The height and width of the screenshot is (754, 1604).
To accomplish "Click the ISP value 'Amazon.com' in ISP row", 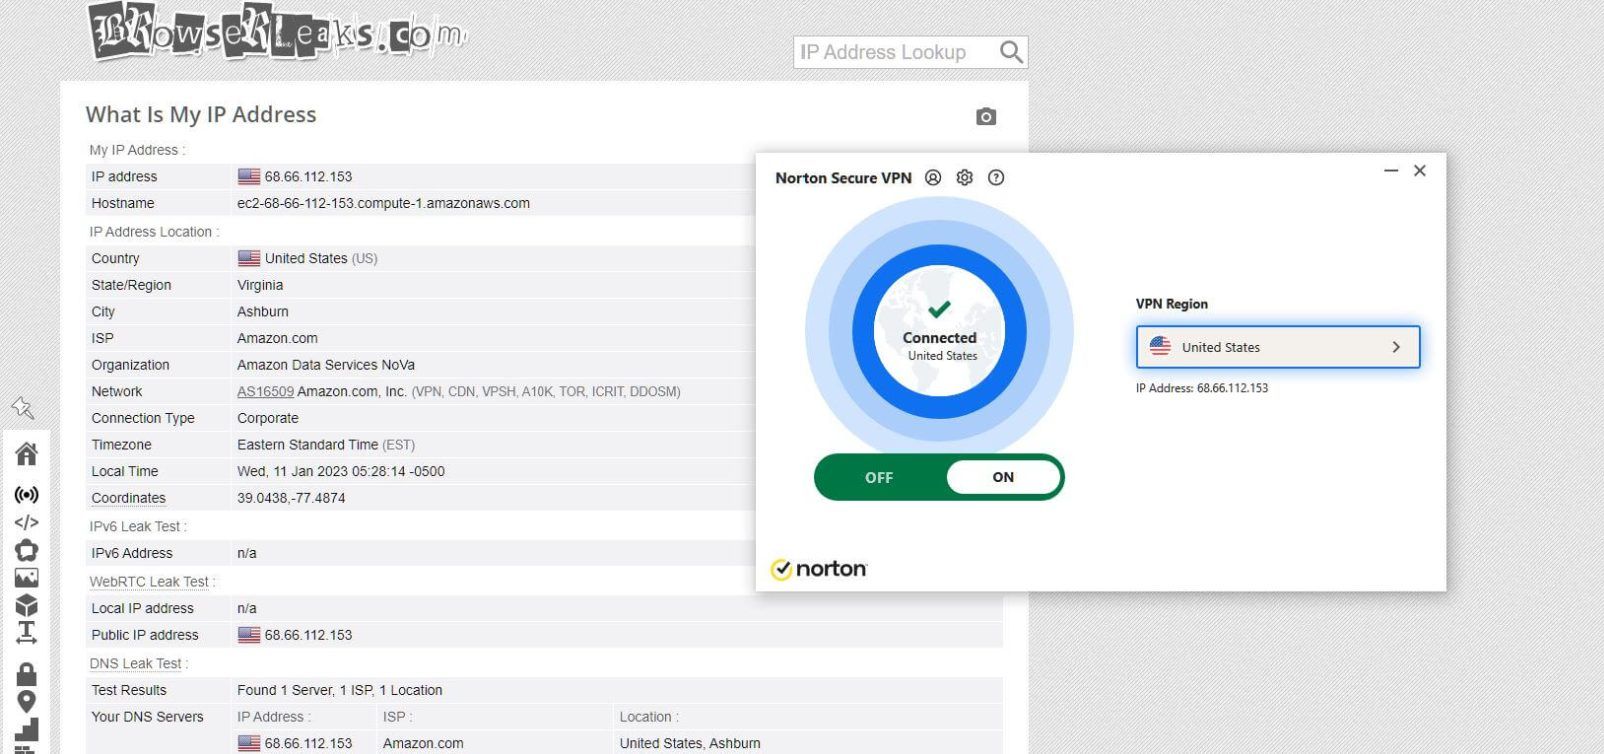I will coord(277,338).
